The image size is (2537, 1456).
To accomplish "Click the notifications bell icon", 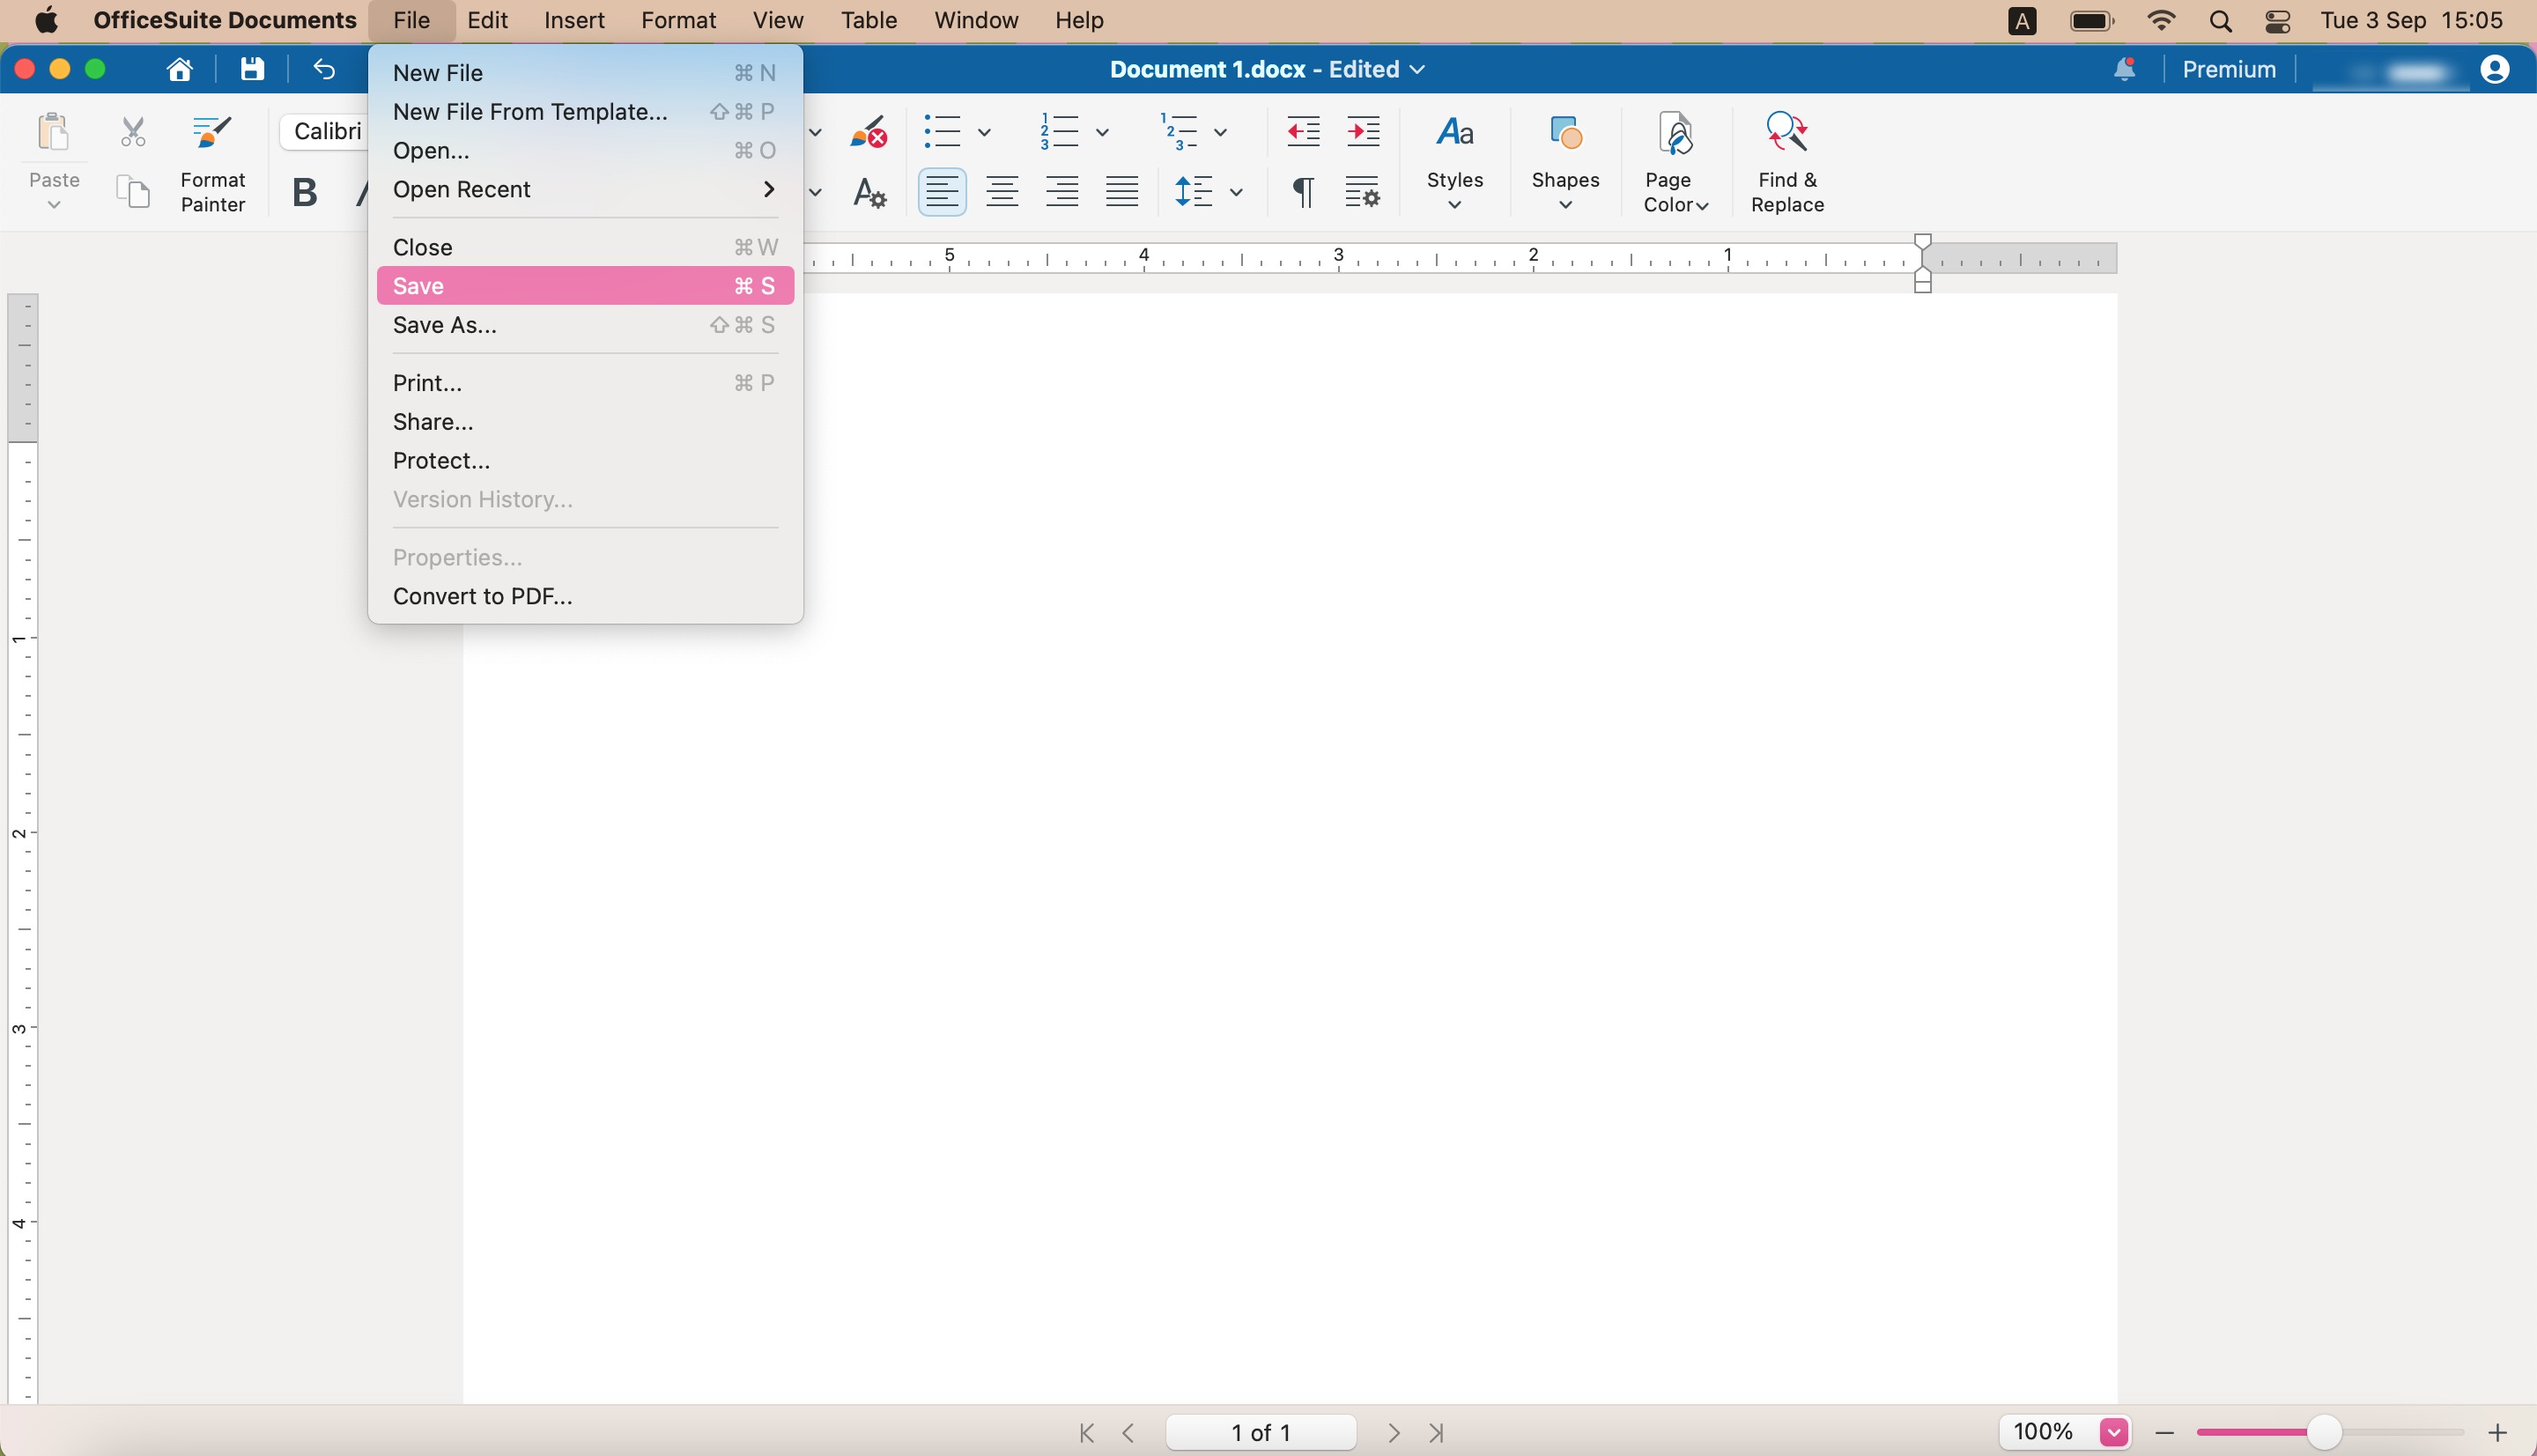I will 2124,69.
